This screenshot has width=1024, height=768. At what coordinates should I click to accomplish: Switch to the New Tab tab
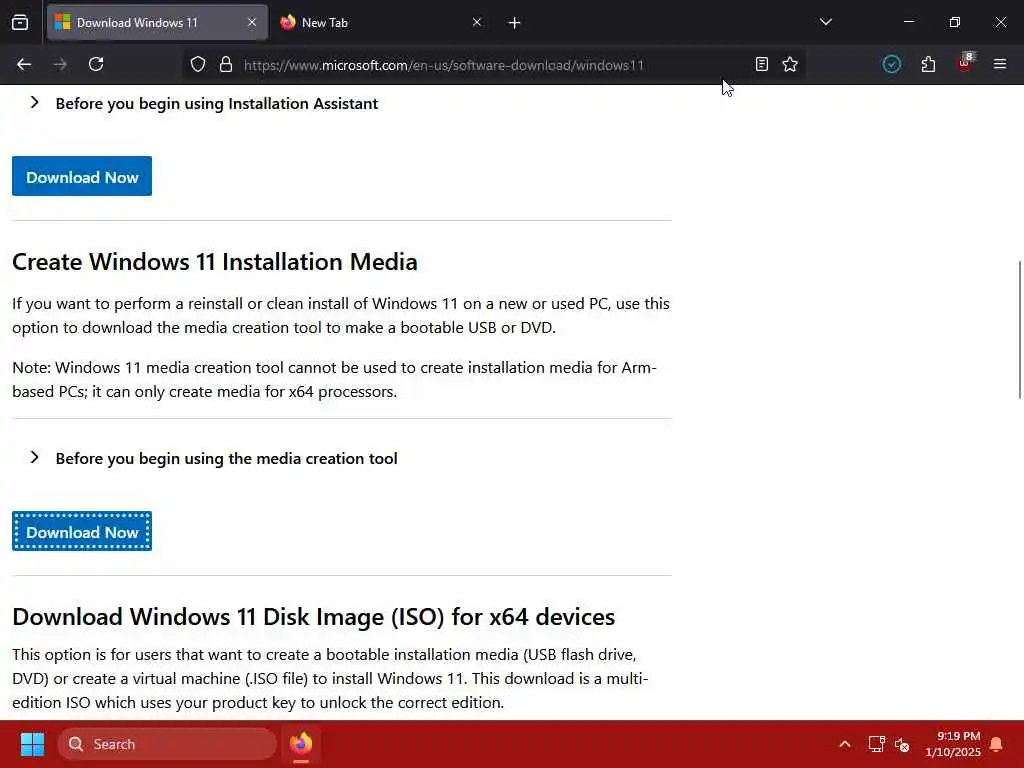pyautogui.click(x=382, y=23)
